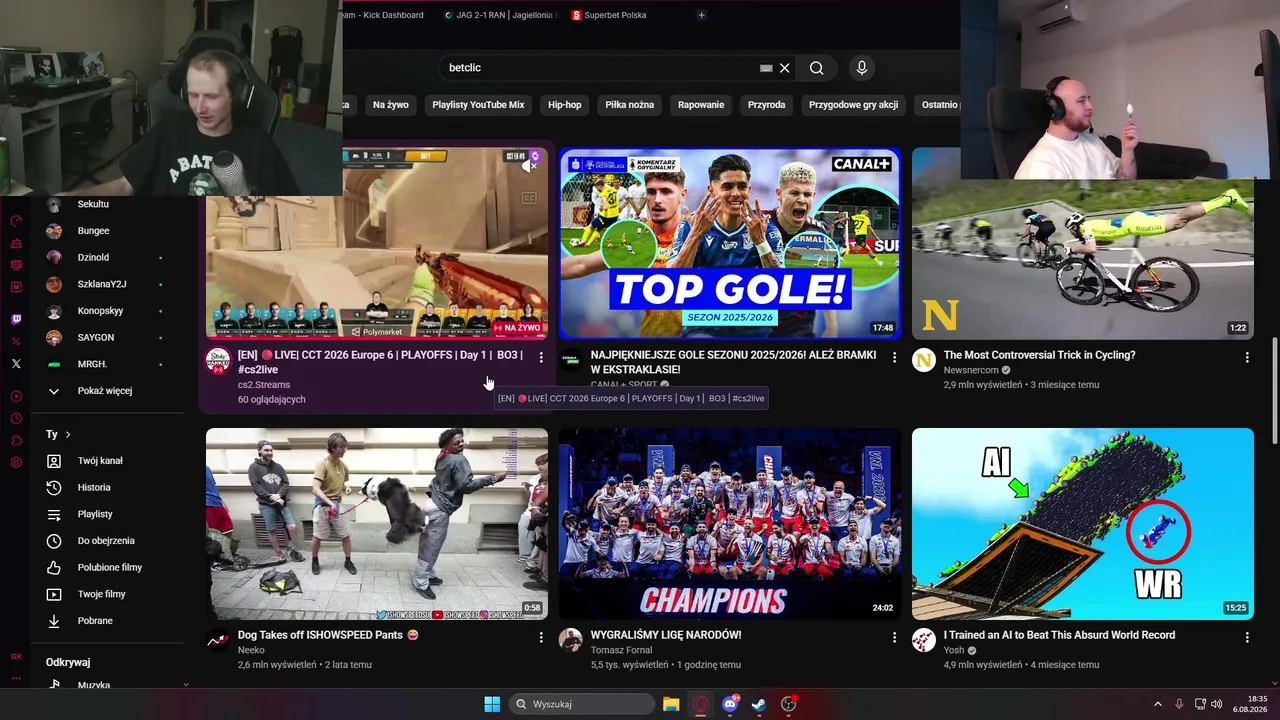
Task: Open "Playlisty" in the sidebar
Action: (x=105, y=514)
